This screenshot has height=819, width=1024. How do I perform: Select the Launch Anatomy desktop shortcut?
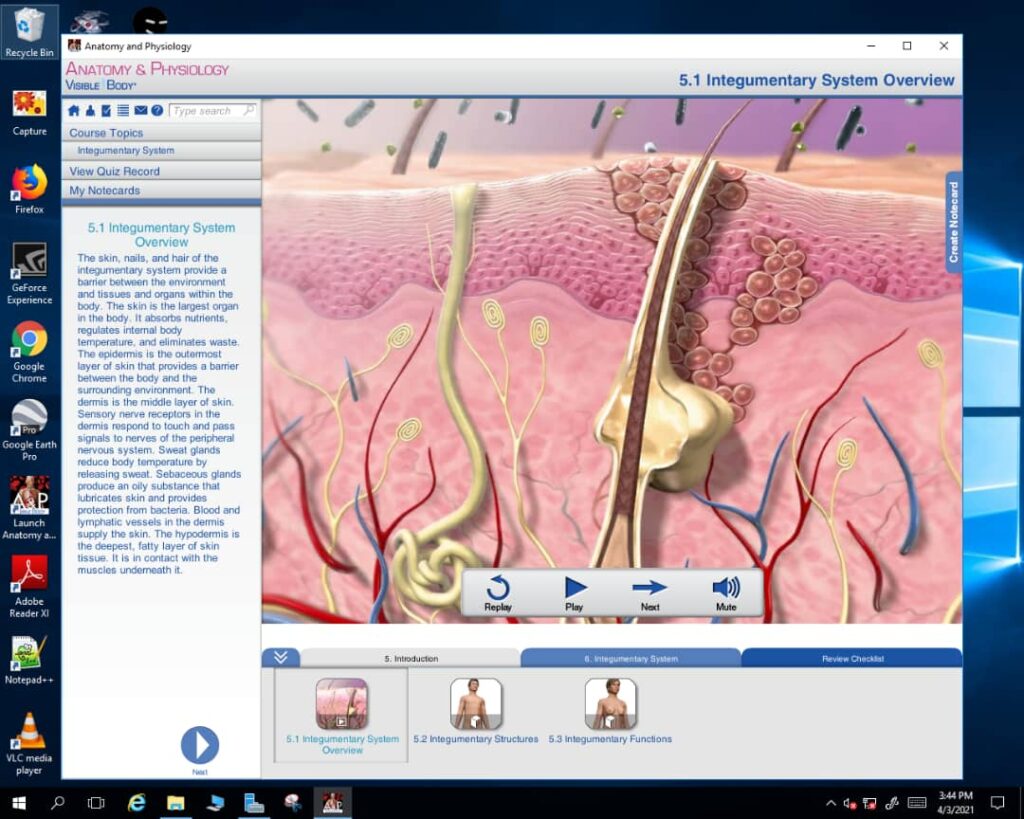tap(29, 509)
